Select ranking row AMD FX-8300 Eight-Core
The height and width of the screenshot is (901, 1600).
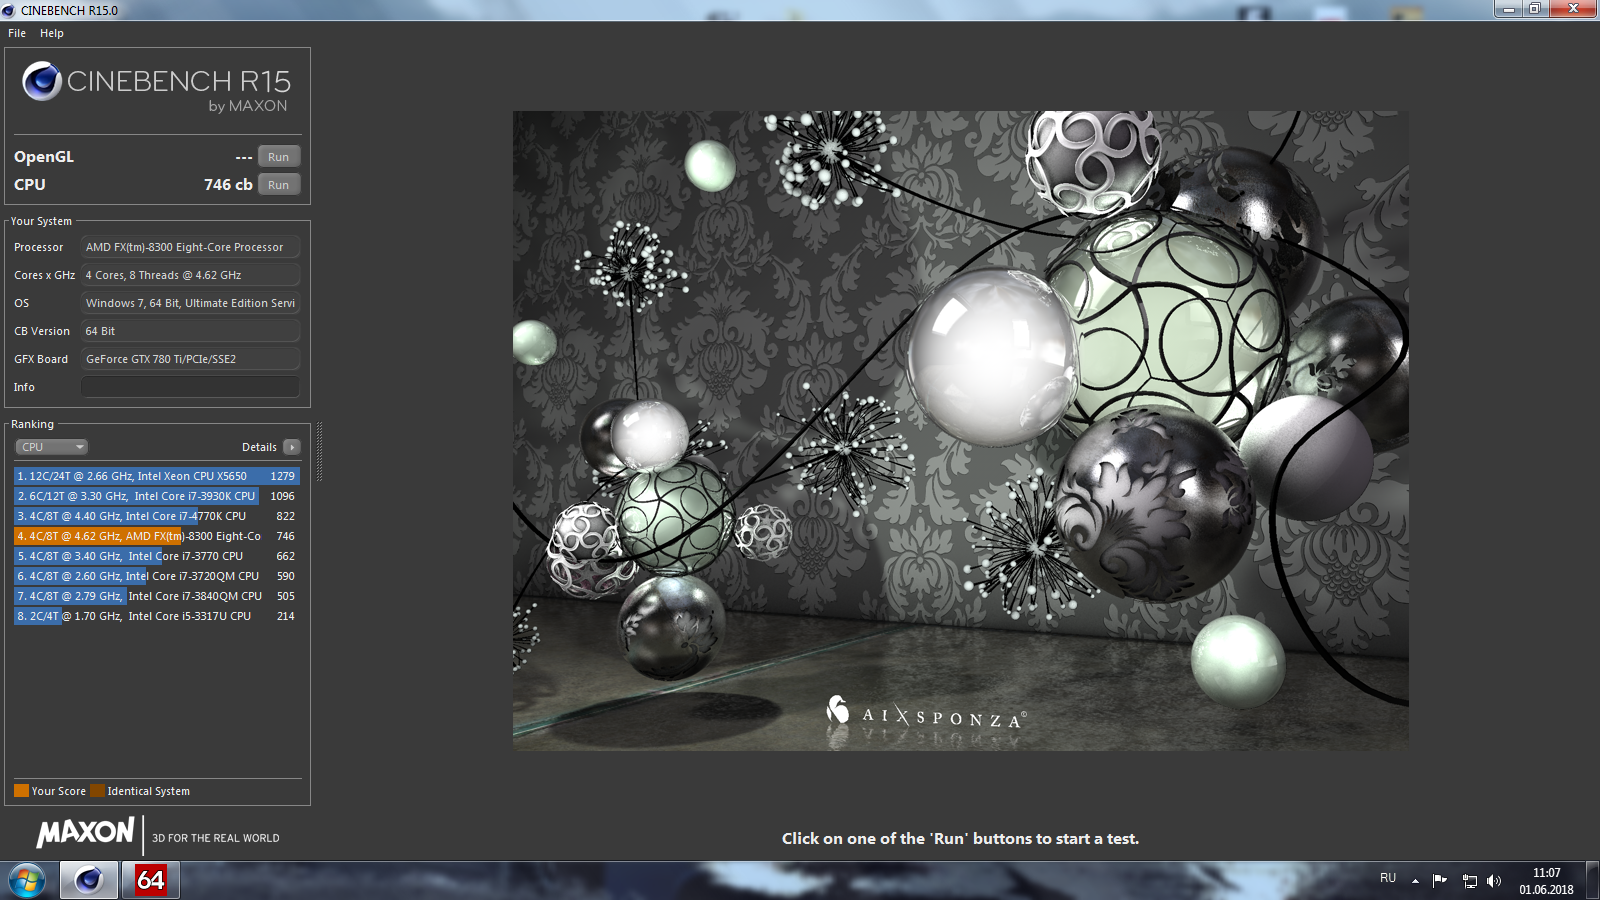tap(157, 536)
